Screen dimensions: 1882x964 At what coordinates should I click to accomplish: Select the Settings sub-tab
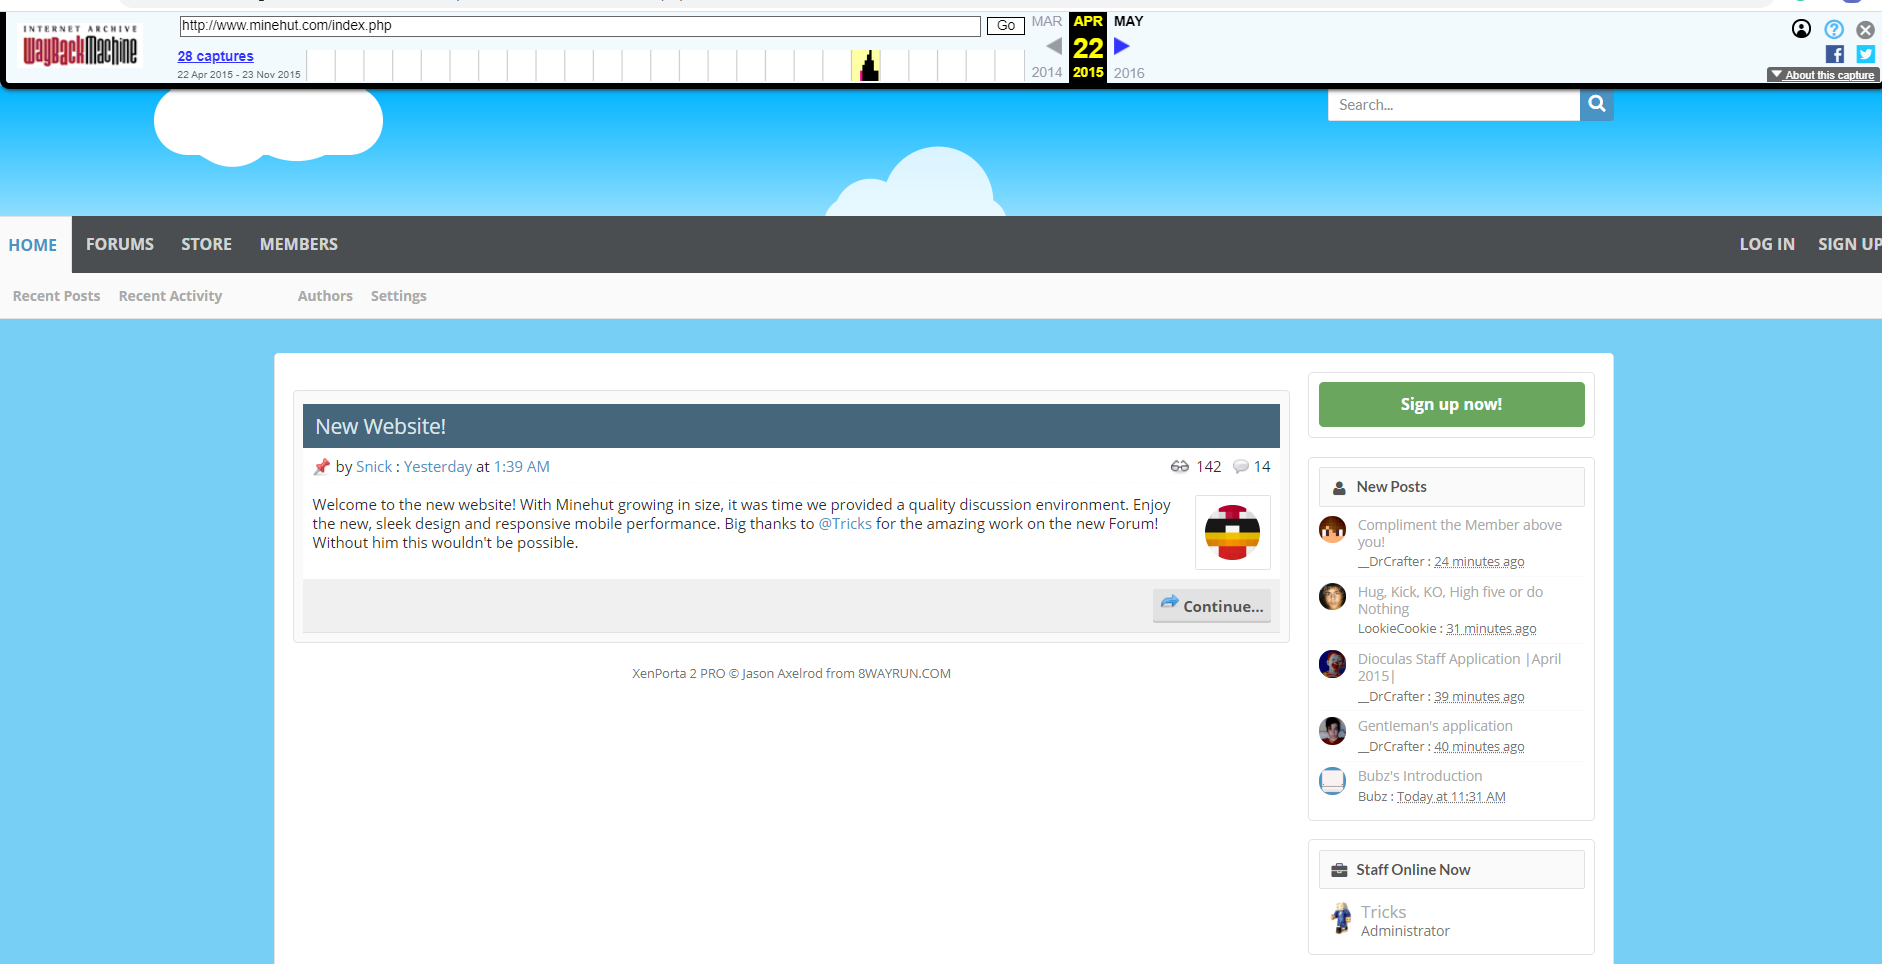(399, 296)
